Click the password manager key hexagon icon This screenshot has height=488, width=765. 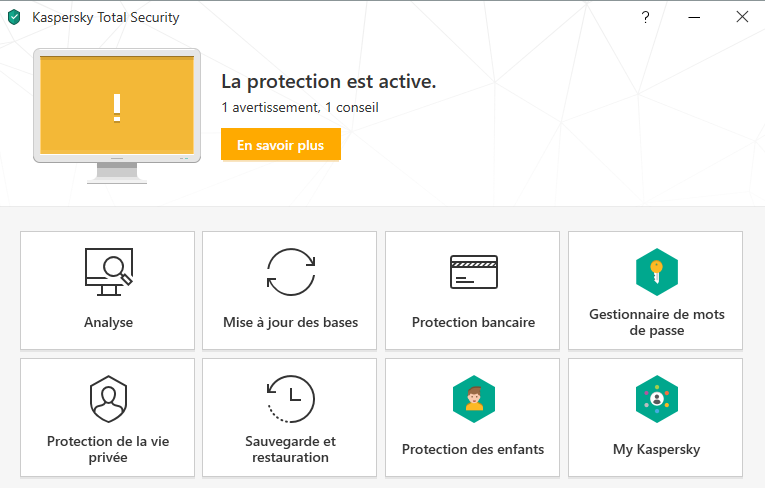tap(656, 271)
